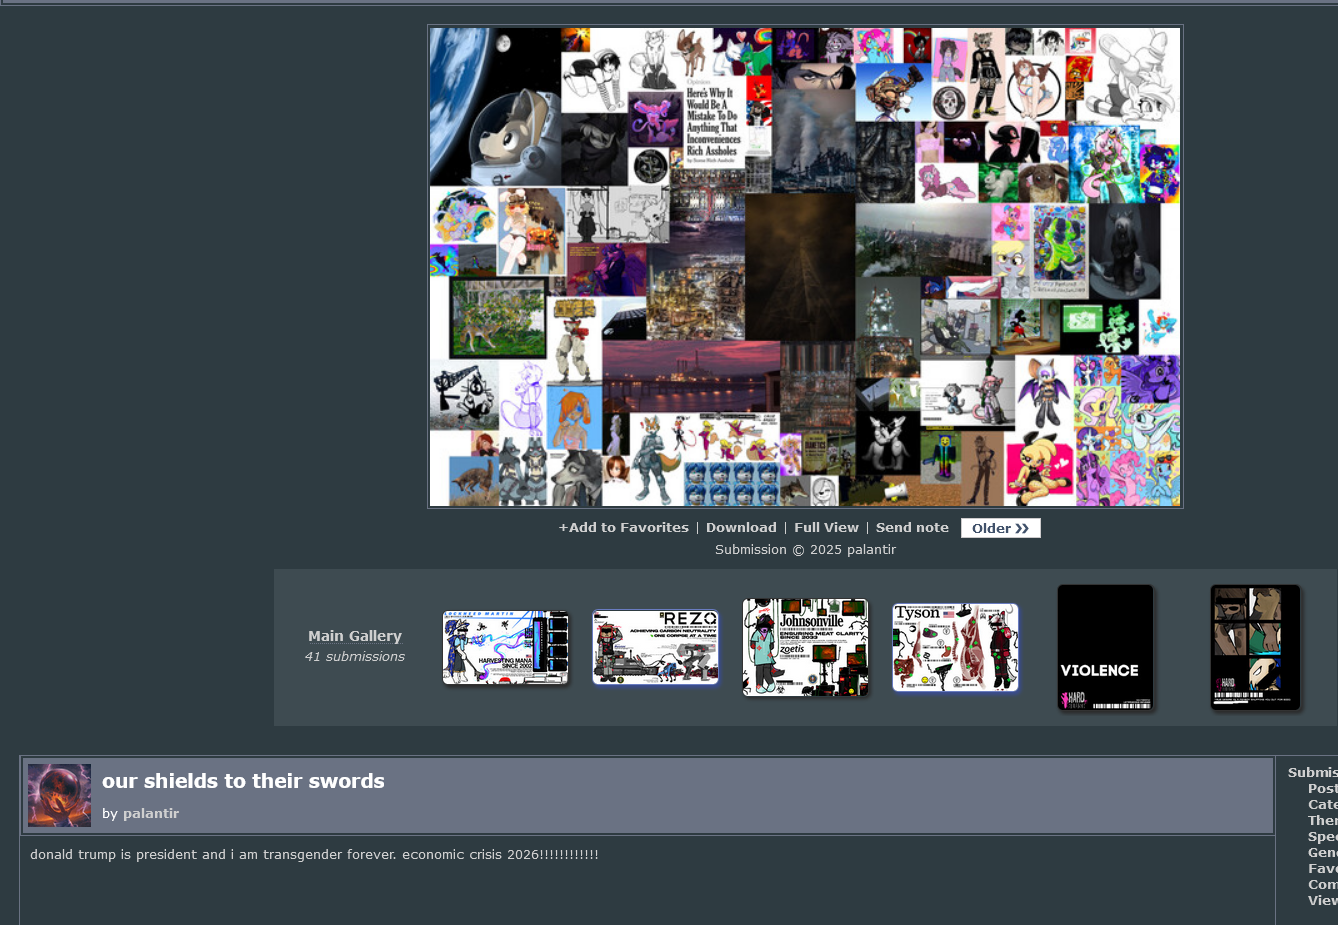Open the Johnsonville gallery thumbnail
1338x925 pixels.
[x=805, y=647]
